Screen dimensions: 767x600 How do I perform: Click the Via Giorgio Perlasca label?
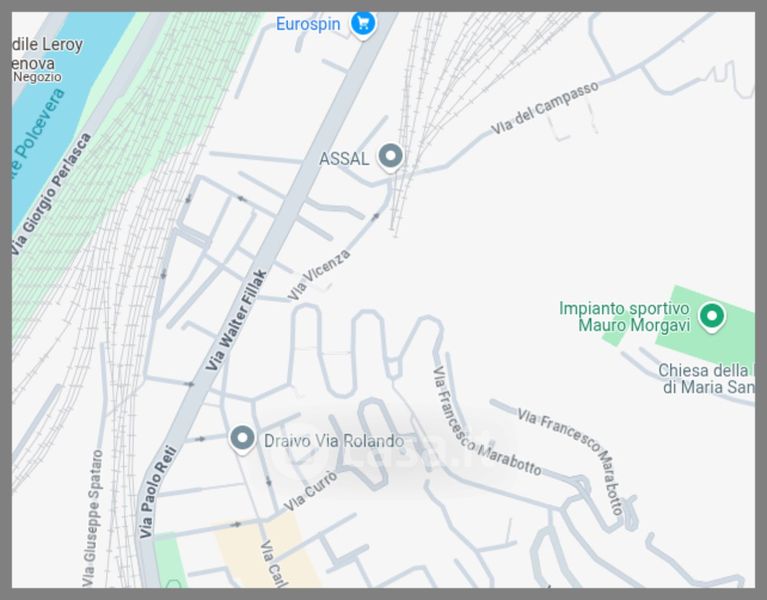point(51,194)
